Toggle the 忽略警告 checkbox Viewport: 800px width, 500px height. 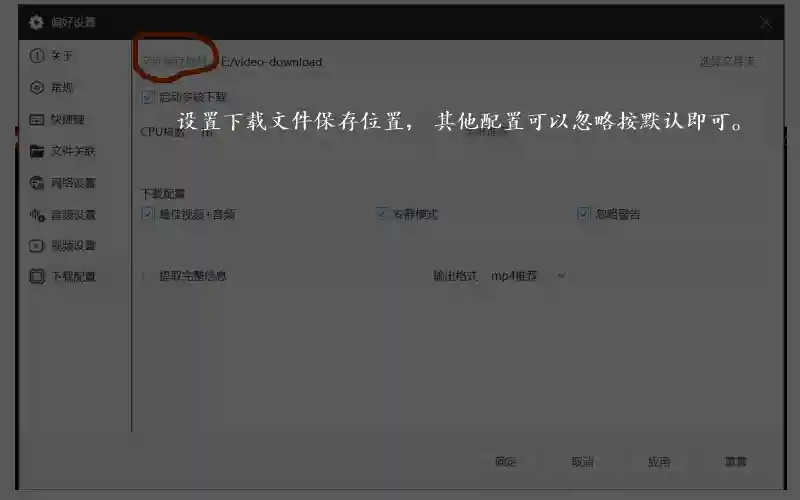coord(584,214)
